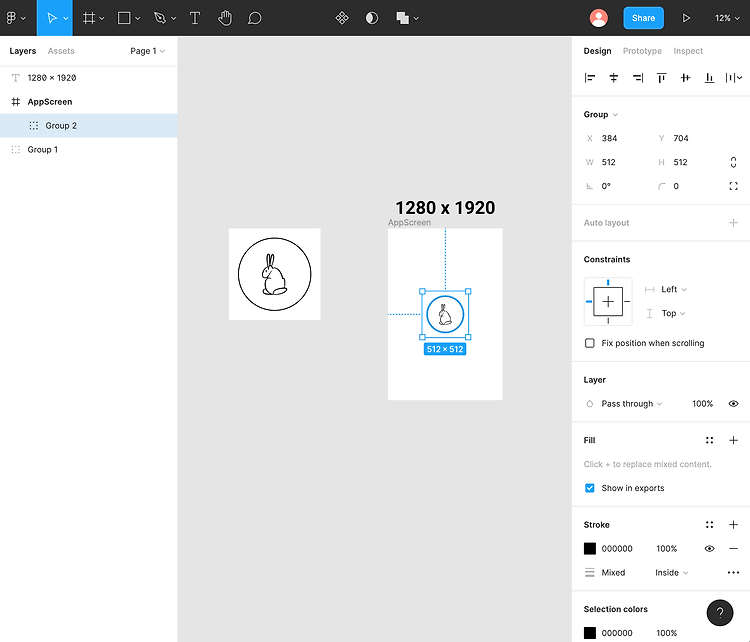Select the Group 1 layer
750x642 pixels.
89,149
